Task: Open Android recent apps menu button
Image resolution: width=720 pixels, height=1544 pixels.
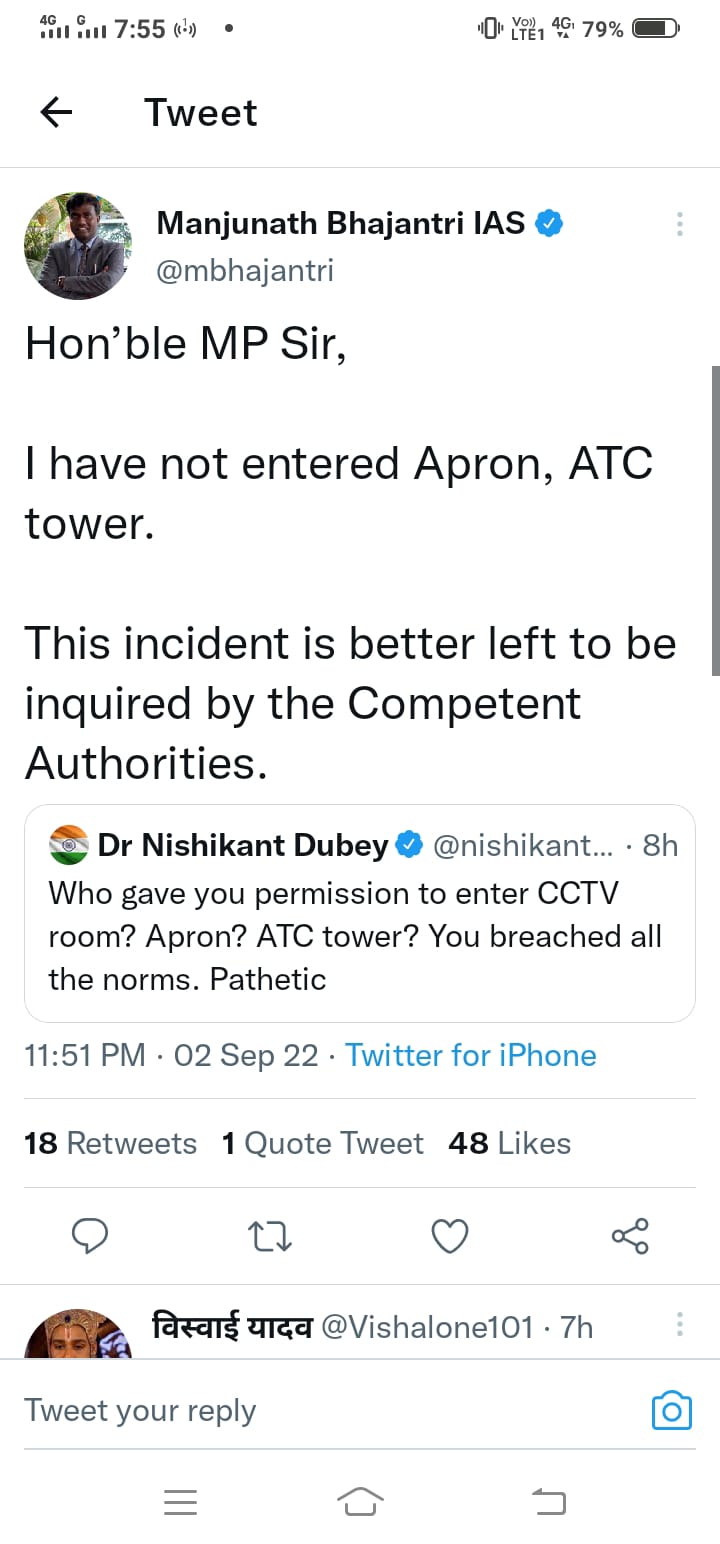Action: tap(180, 1501)
